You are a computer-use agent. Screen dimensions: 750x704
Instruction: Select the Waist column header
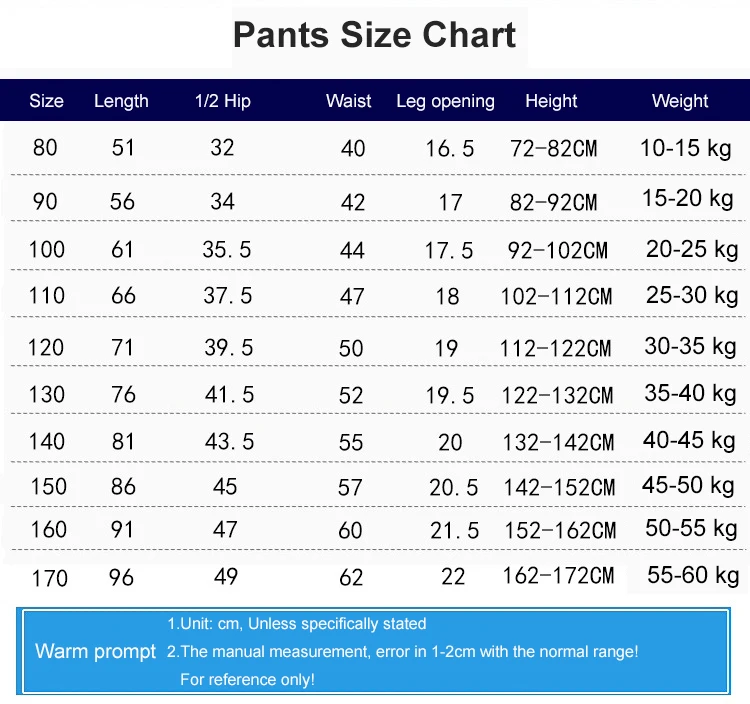click(348, 101)
